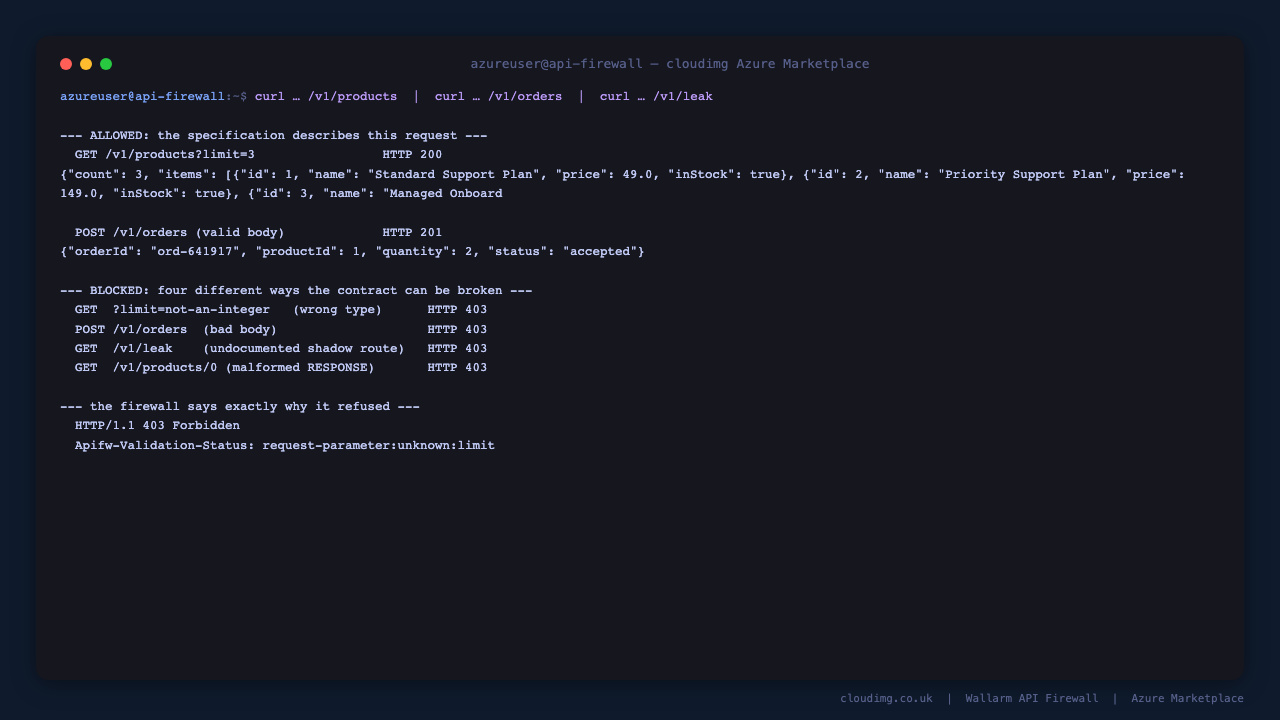Click the yellow minimize window button
The height and width of the screenshot is (720, 1280).
click(x=86, y=64)
